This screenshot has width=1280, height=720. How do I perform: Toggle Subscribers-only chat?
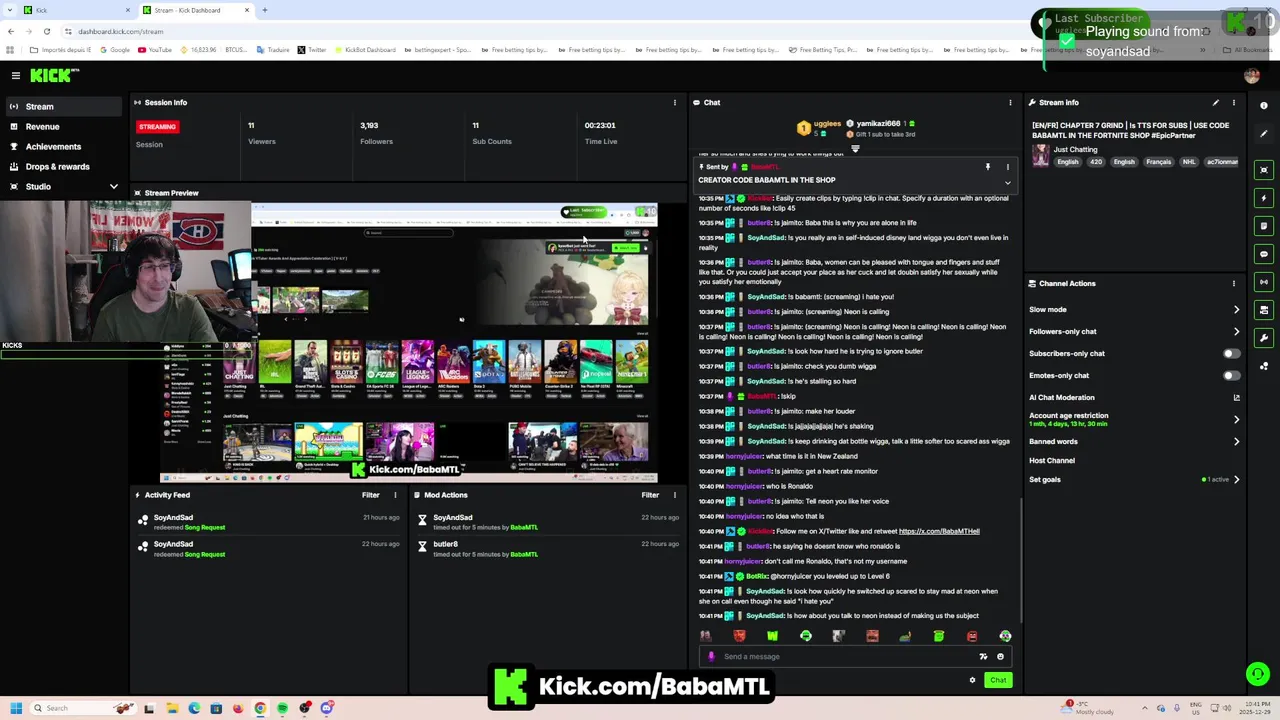point(1231,353)
